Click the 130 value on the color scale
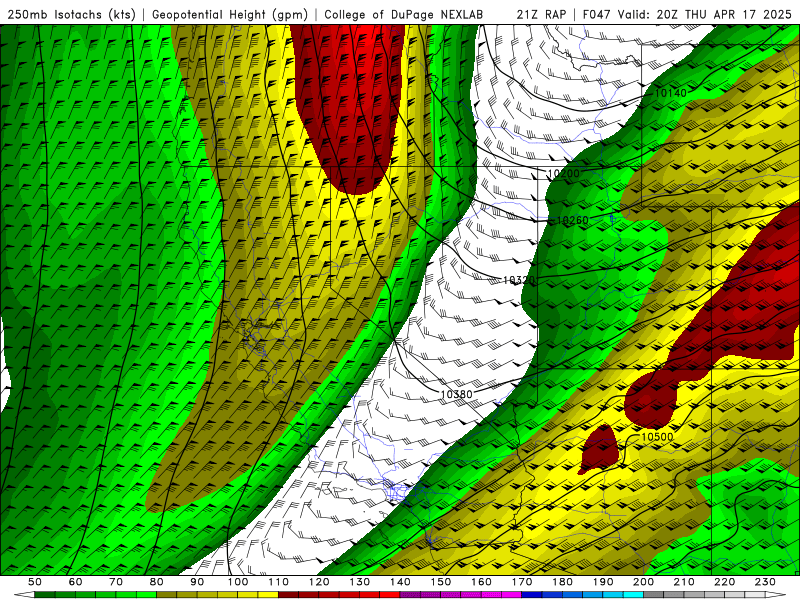 pyautogui.click(x=359, y=582)
